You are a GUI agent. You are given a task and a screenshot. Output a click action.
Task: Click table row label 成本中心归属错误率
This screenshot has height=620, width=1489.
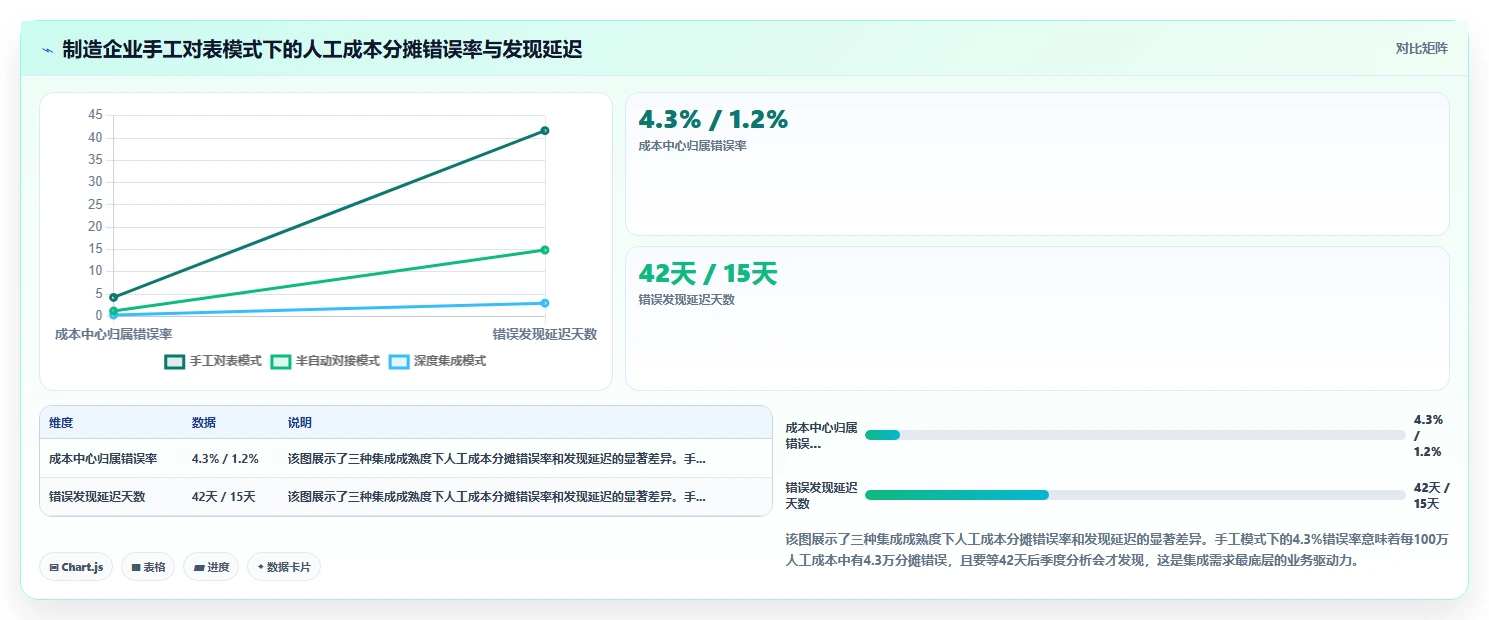pos(103,459)
